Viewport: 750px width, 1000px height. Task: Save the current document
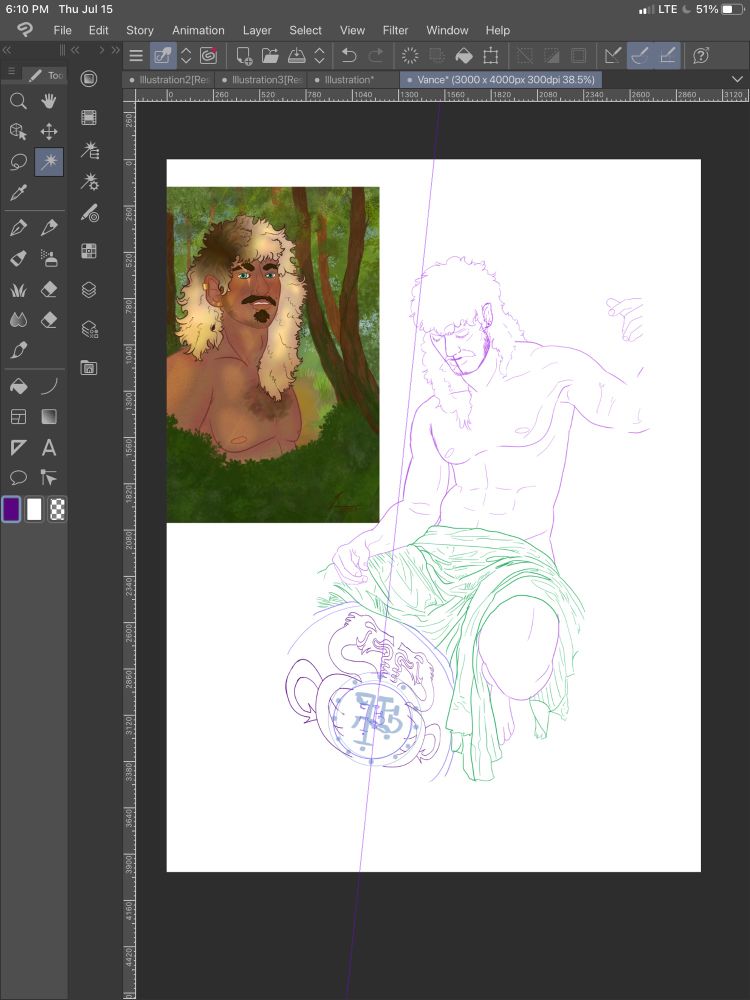(297, 55)
